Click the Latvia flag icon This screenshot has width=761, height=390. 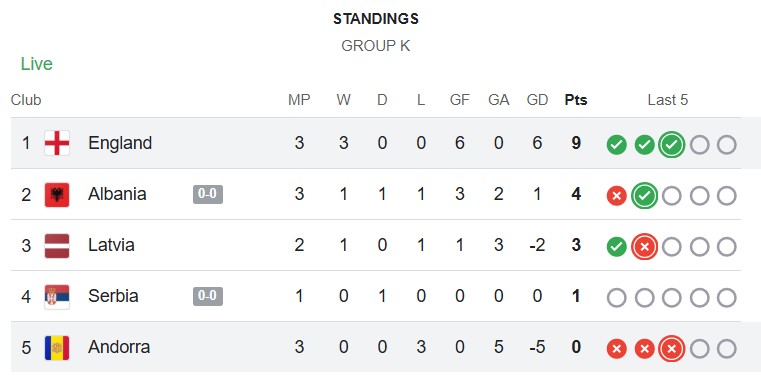pos(57,245)
